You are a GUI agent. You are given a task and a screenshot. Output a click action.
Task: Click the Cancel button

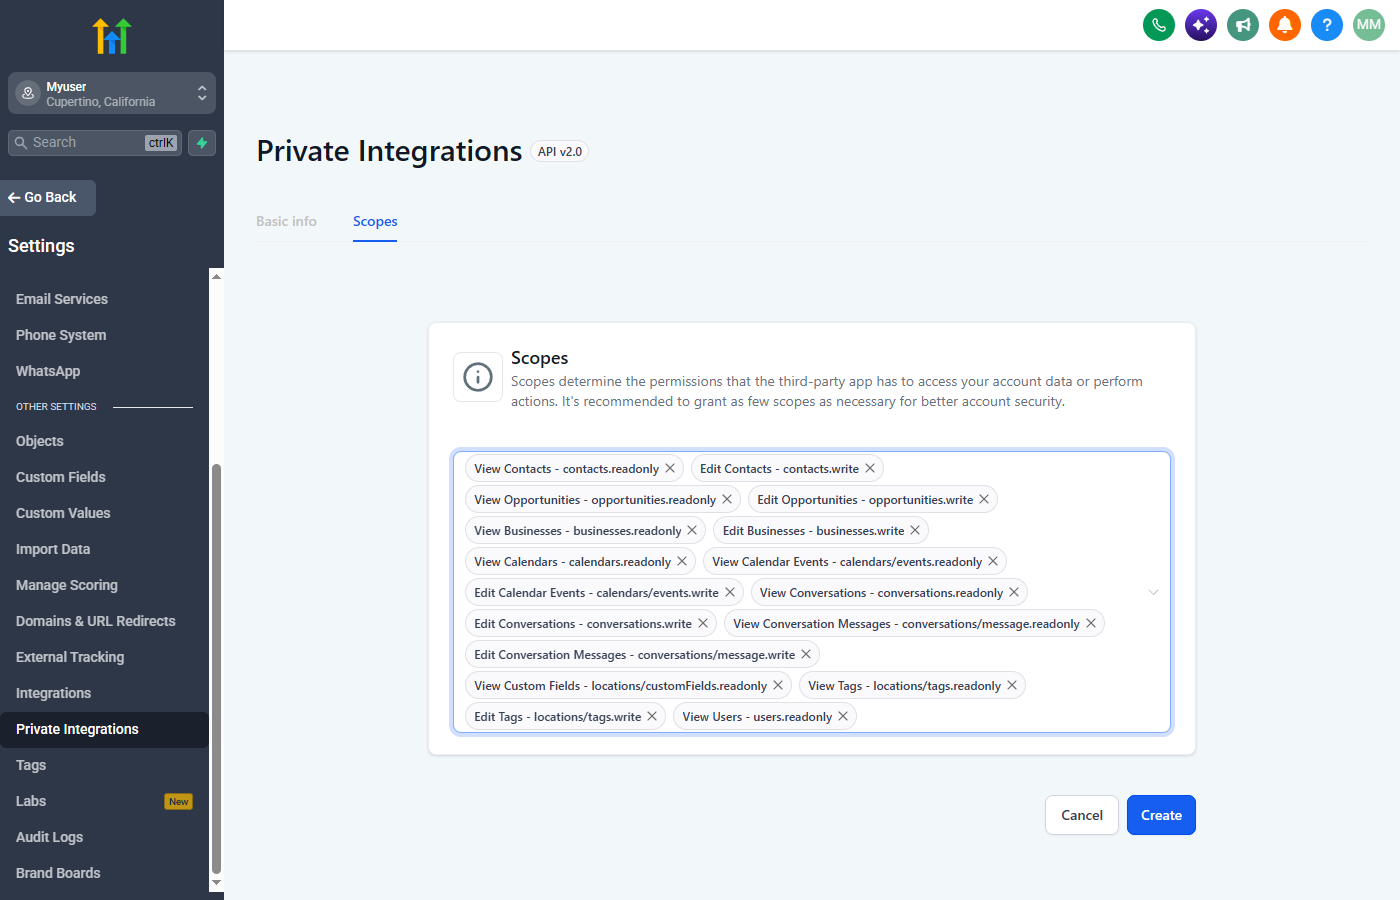pyautogui.click(x=1082, y=815)
